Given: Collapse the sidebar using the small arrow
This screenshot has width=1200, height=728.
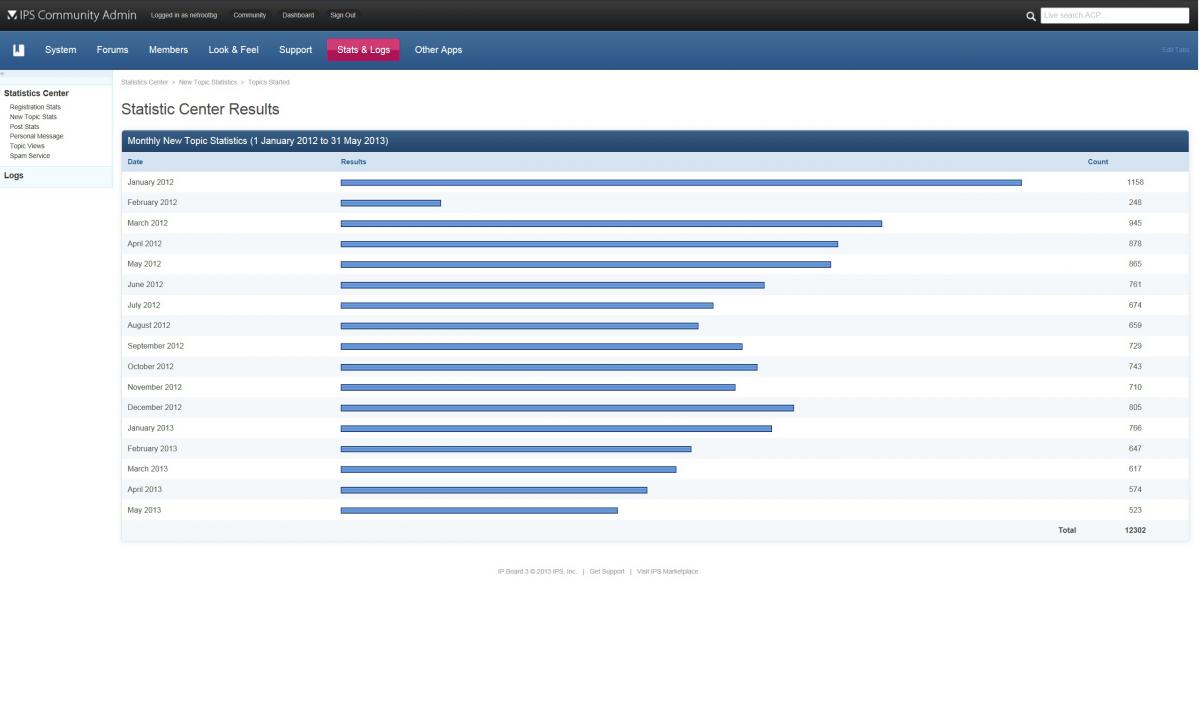Looking at the screenshot, I should 3,74.
